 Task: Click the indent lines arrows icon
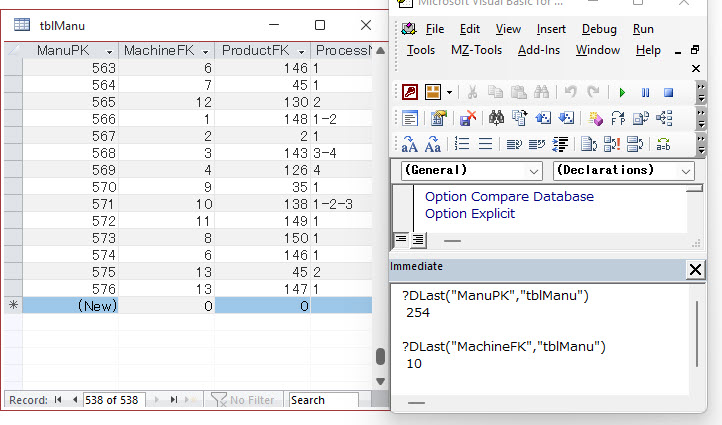[560, 145]
